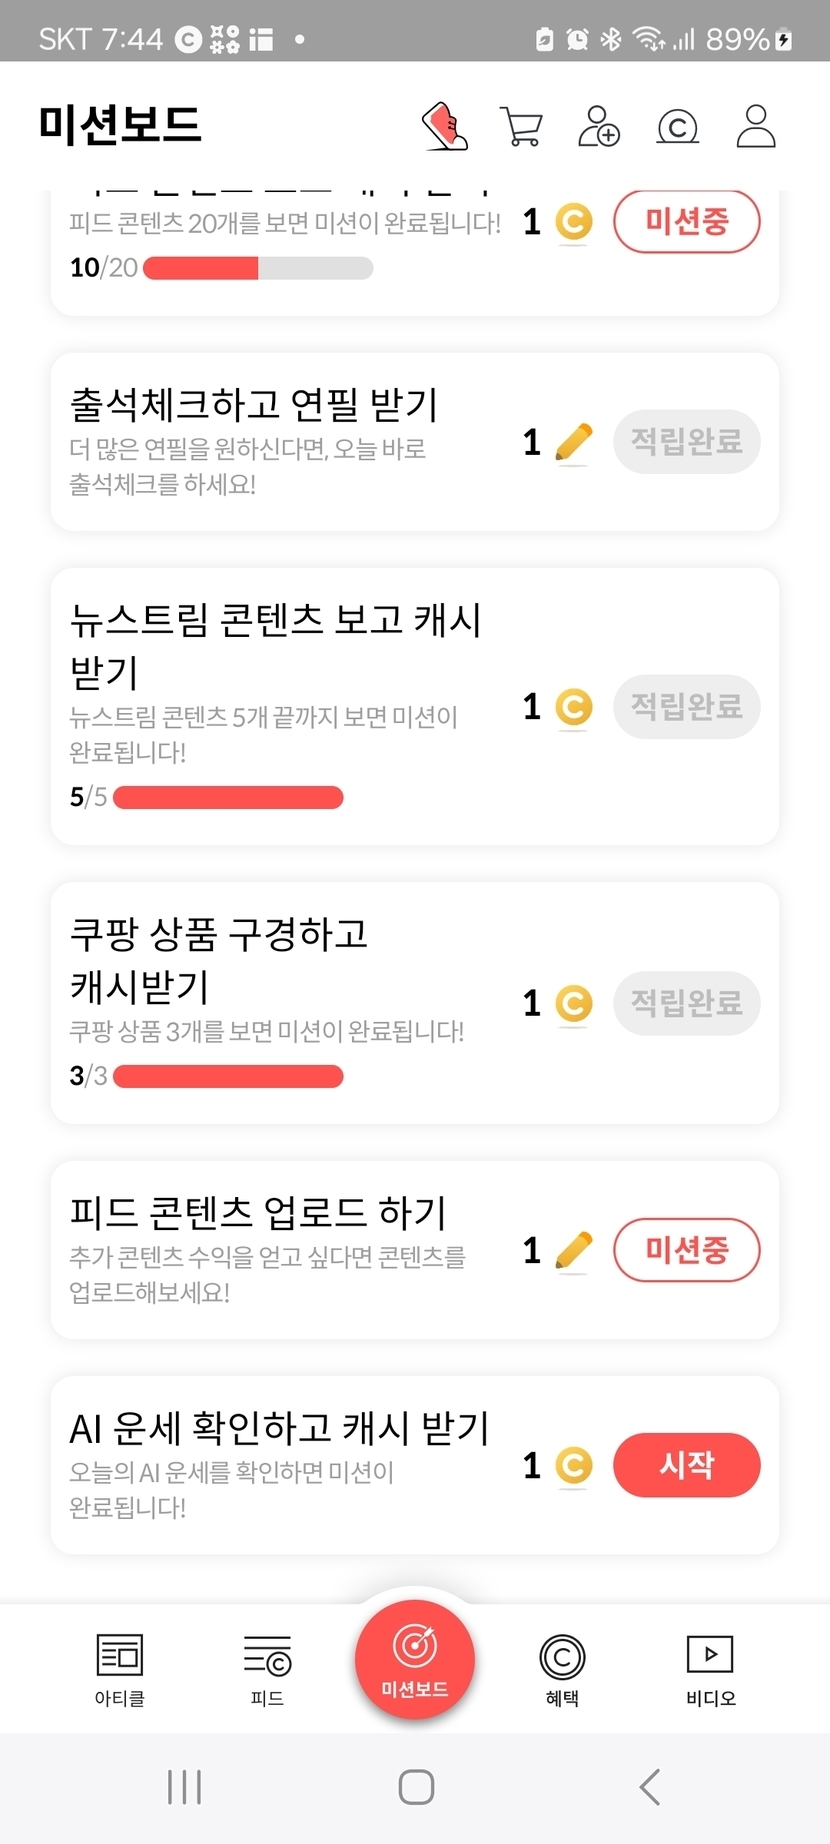Image resolution: width=830 pixels, height=1844 pixels.
Task: Tap the add friend icon
Action: click(x=599, y=127)
